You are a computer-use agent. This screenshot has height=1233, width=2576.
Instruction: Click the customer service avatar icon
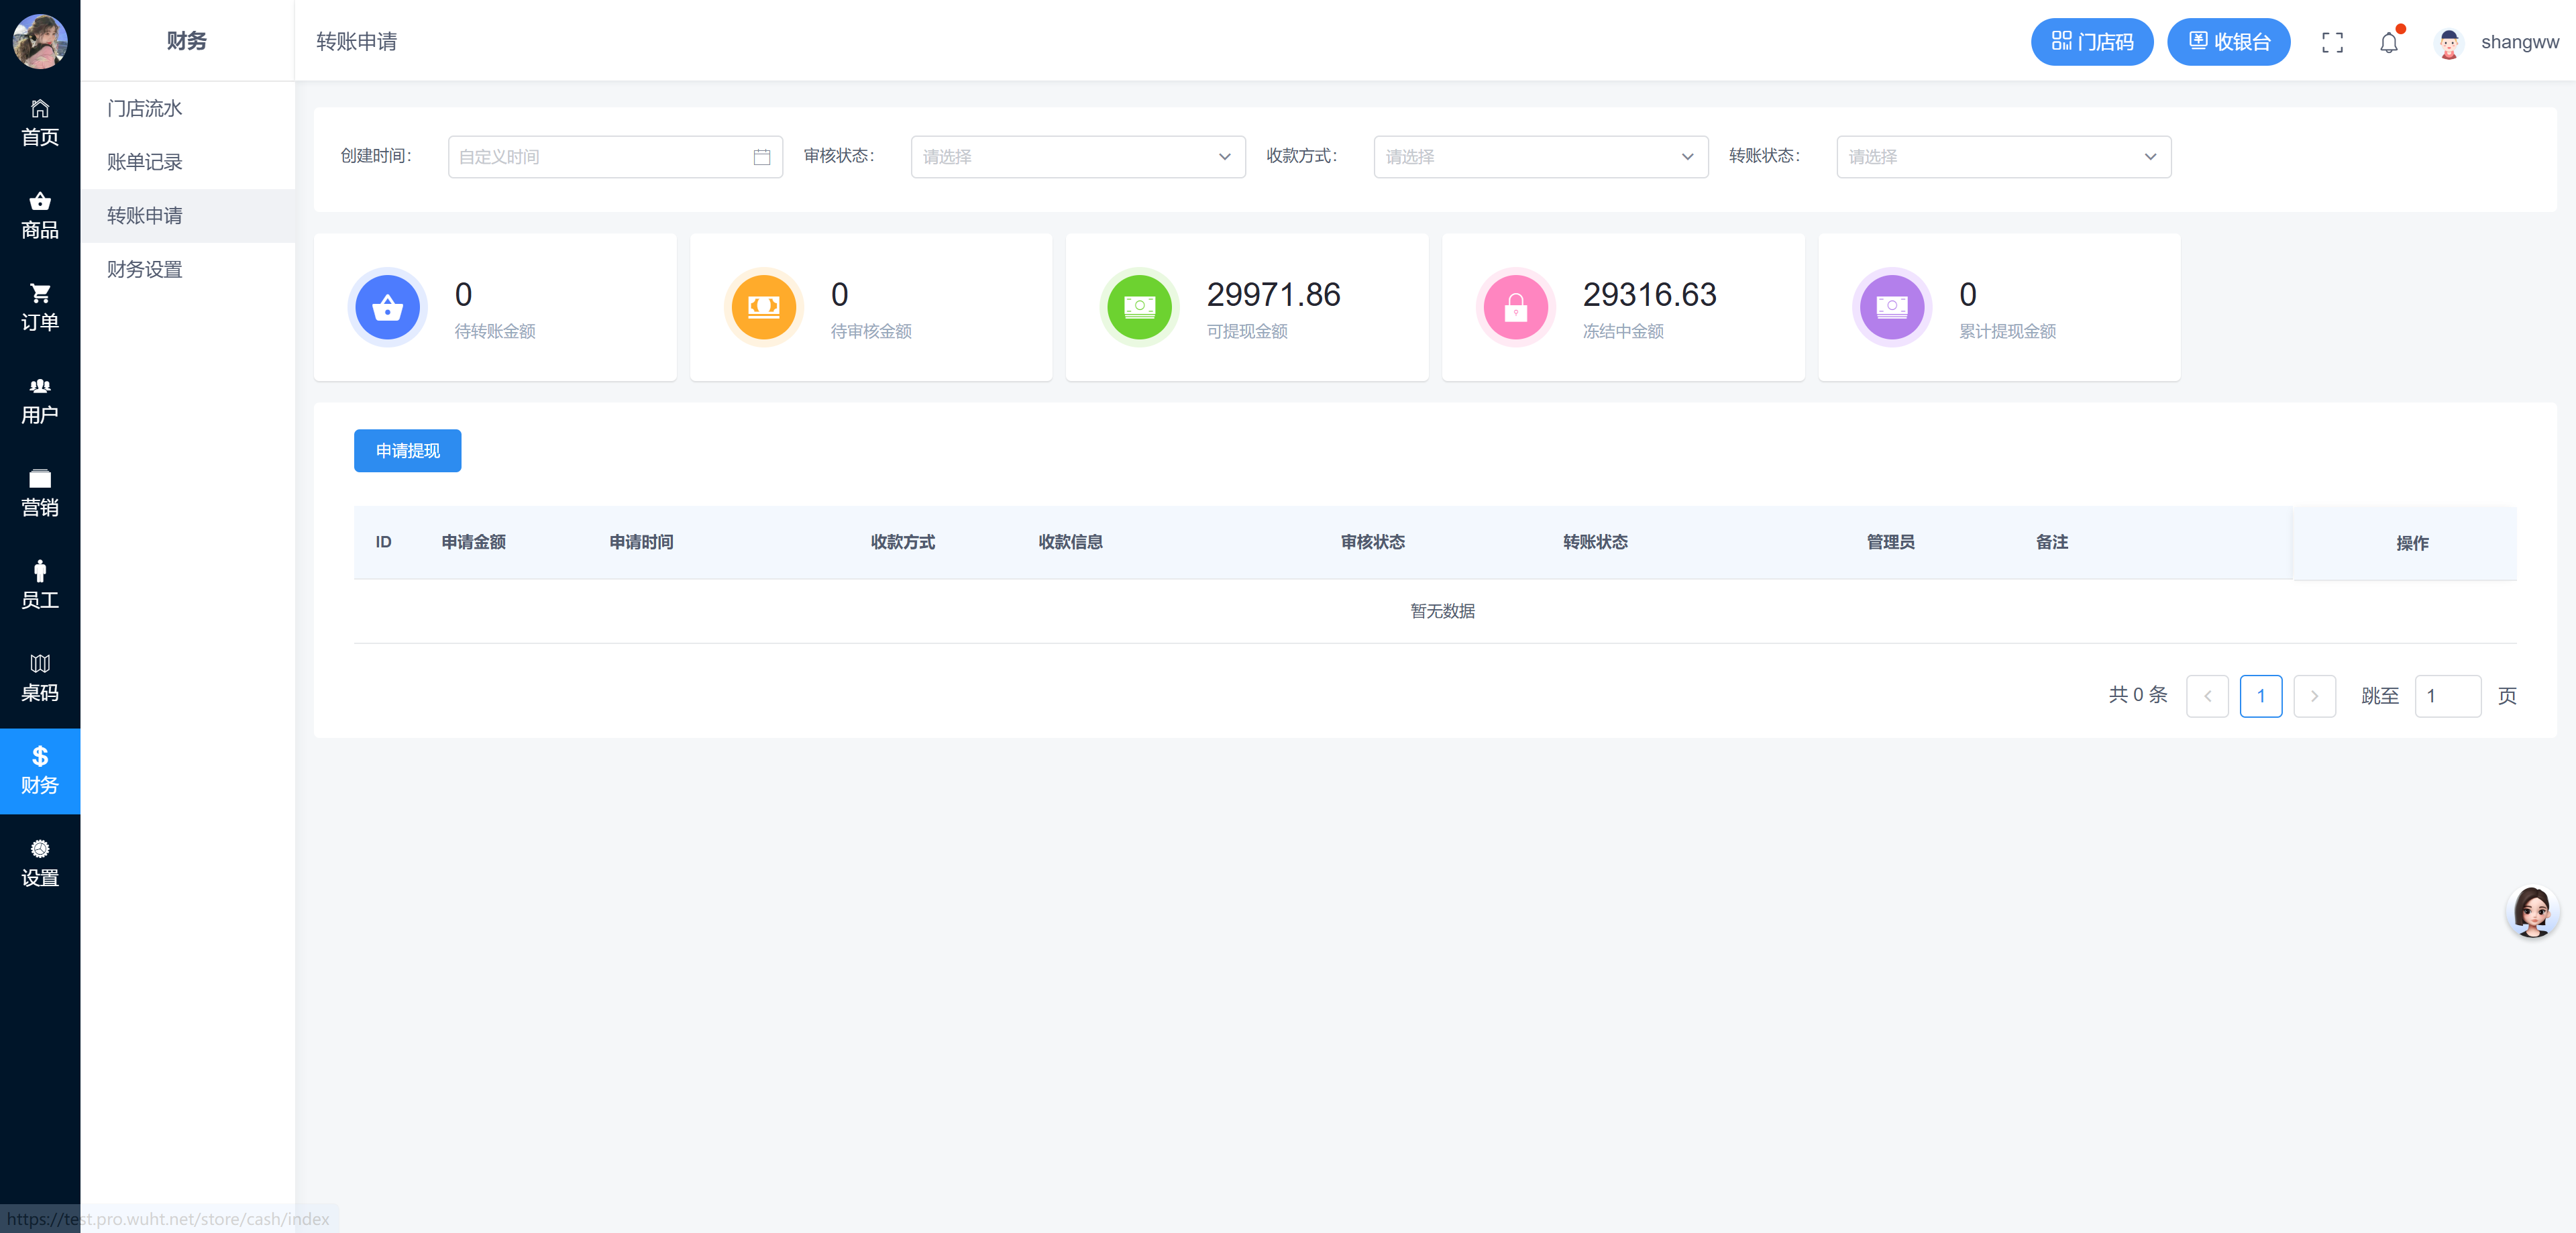point(2531,911)
